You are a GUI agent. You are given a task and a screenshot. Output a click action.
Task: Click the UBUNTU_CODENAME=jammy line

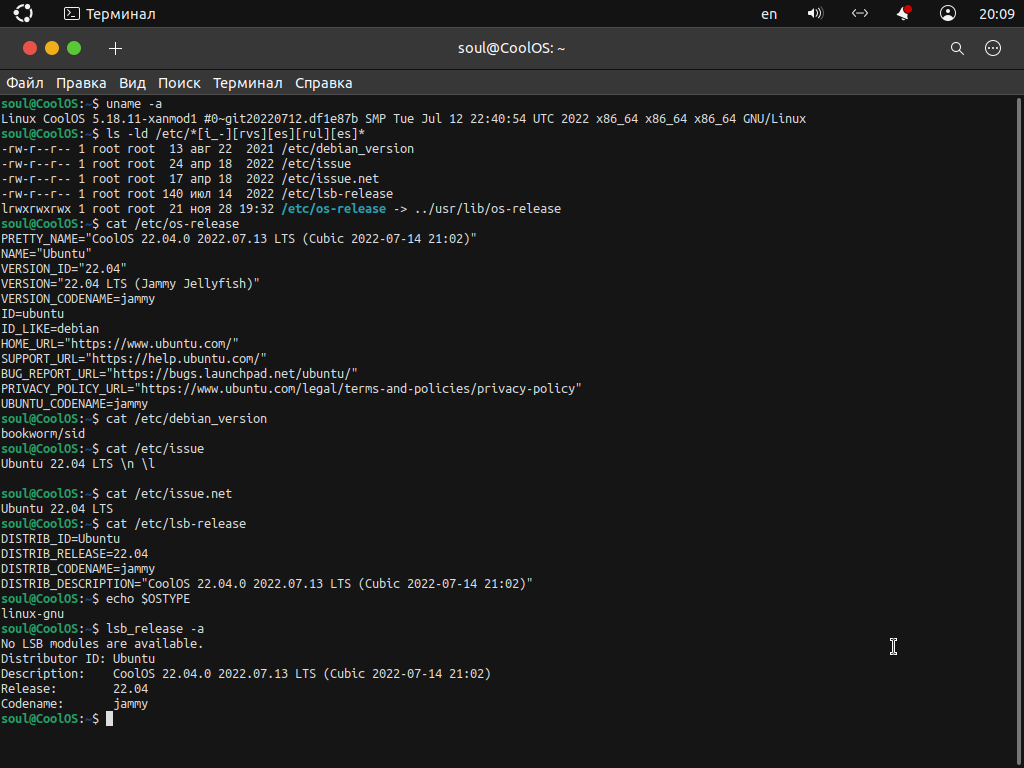74,404
